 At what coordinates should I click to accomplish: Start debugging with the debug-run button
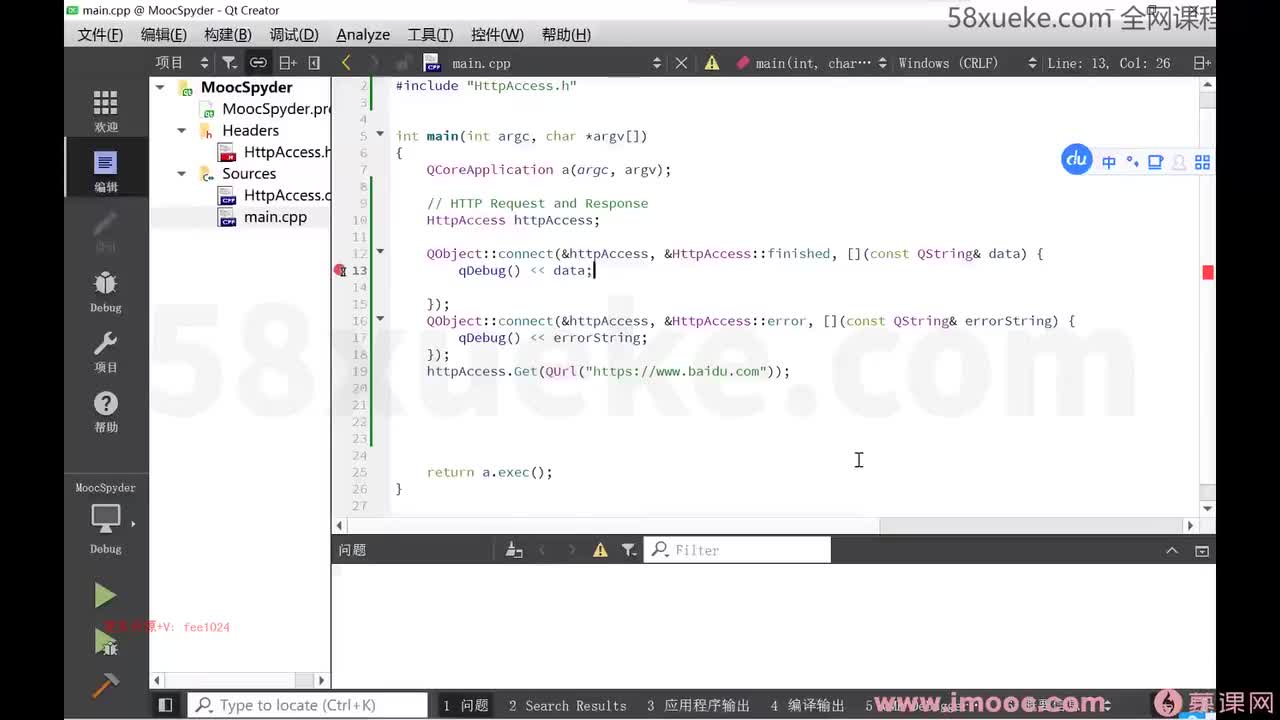point(105,641)
